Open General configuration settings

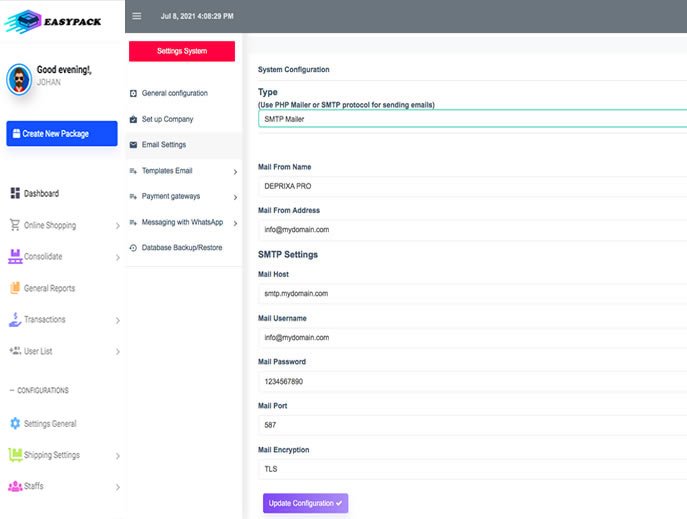tap(174, 93)
